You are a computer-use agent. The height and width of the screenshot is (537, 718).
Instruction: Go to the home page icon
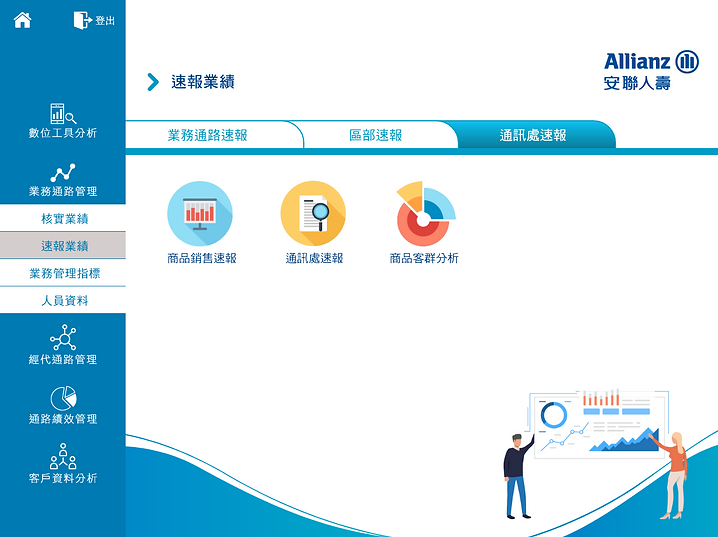[22, 20]
